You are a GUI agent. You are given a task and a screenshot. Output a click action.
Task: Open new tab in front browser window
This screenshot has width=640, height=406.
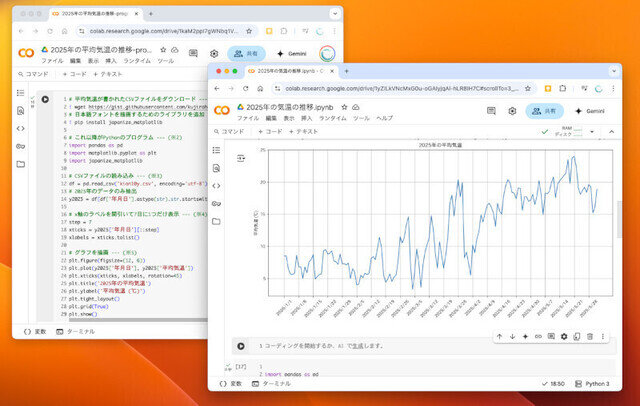click(x=347, y=71)
